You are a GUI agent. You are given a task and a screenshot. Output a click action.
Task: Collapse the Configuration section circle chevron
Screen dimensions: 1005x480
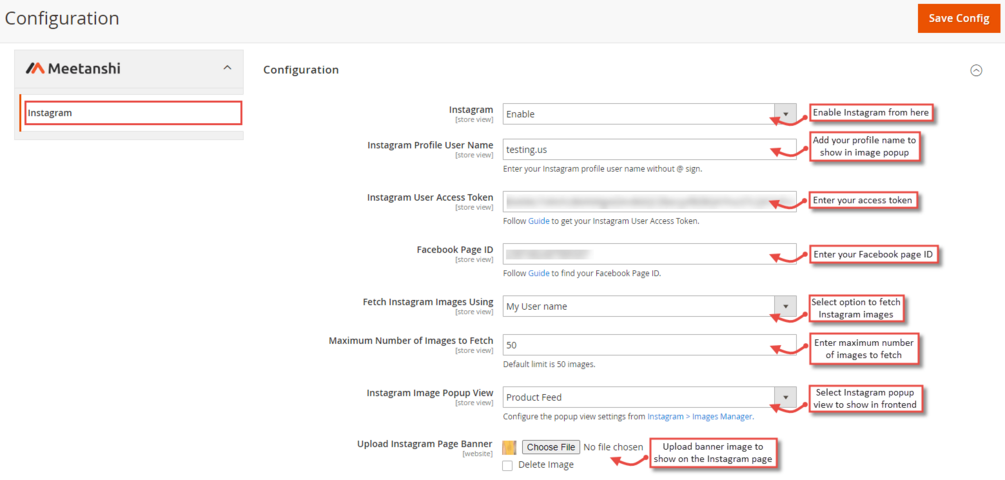pyautogui.click(x=976, y=70)
